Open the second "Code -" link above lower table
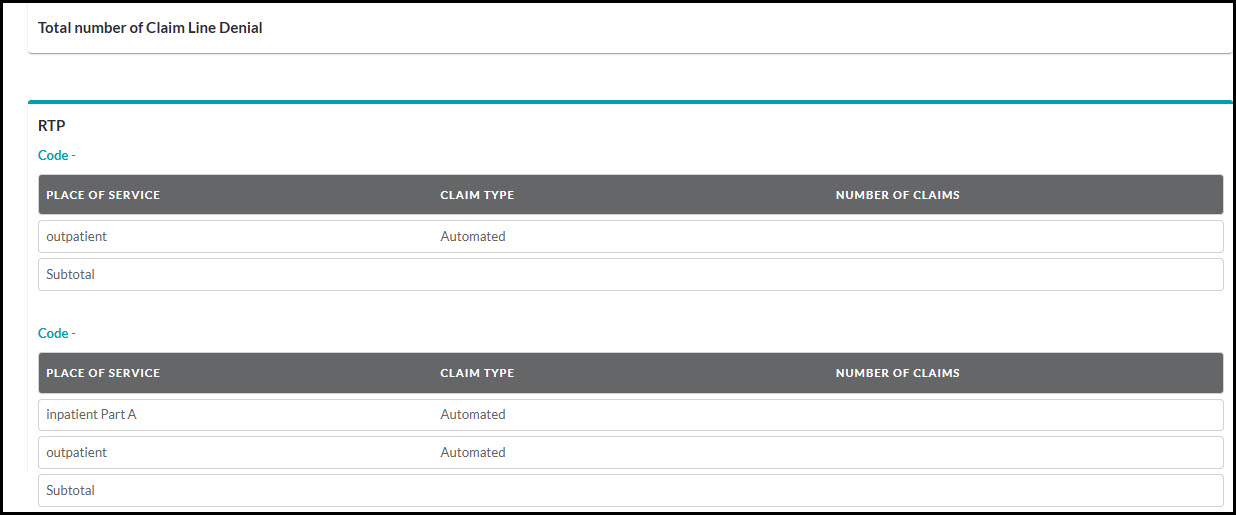This screenshot has width=1236, height=515. [x=56, y=333]
